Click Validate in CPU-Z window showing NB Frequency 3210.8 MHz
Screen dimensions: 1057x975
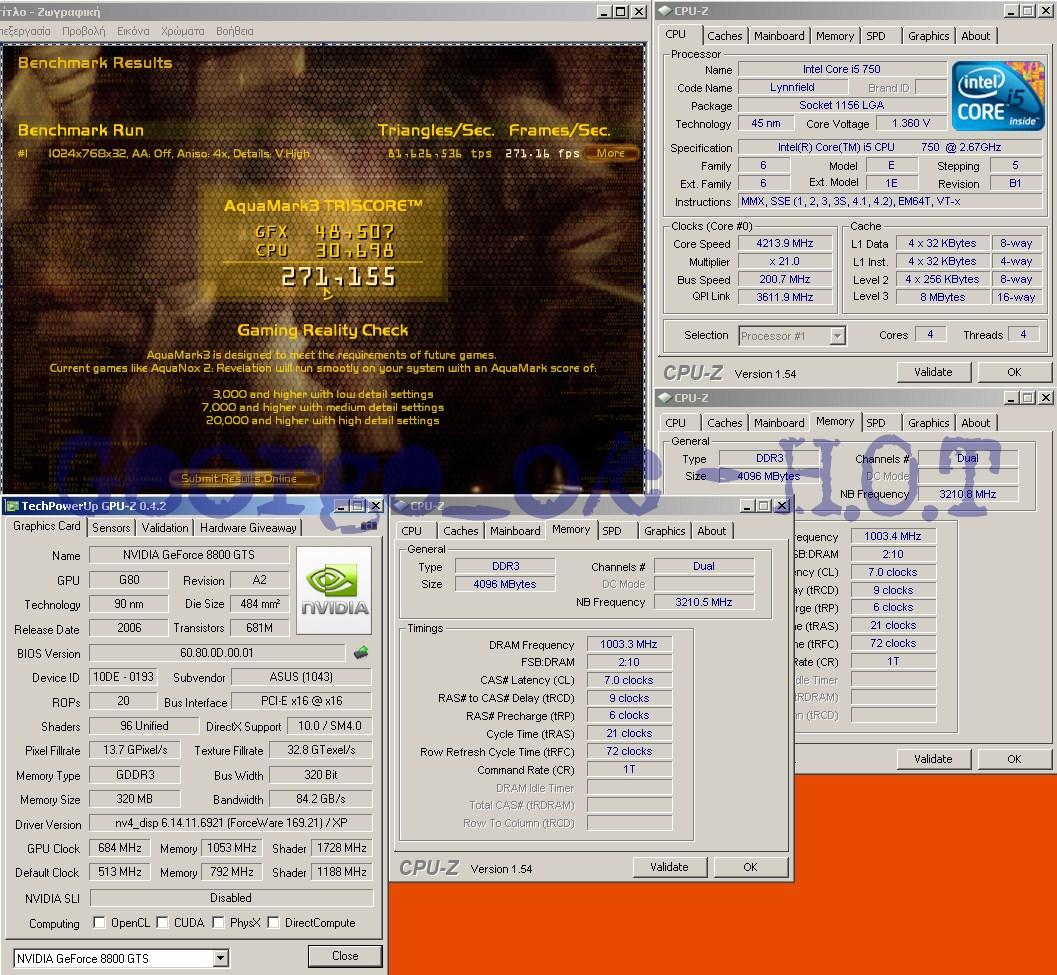pyautogui.click(x=933, y=759)
